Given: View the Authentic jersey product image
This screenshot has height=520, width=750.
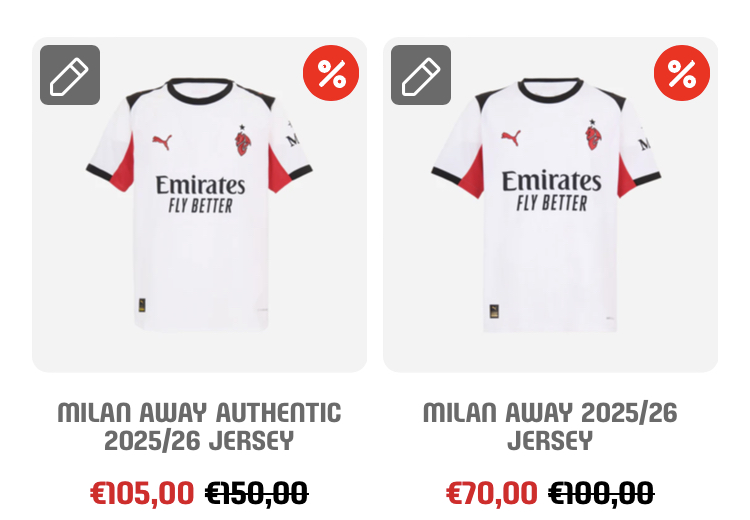Looking at the screenshot, I should point(199,205).
